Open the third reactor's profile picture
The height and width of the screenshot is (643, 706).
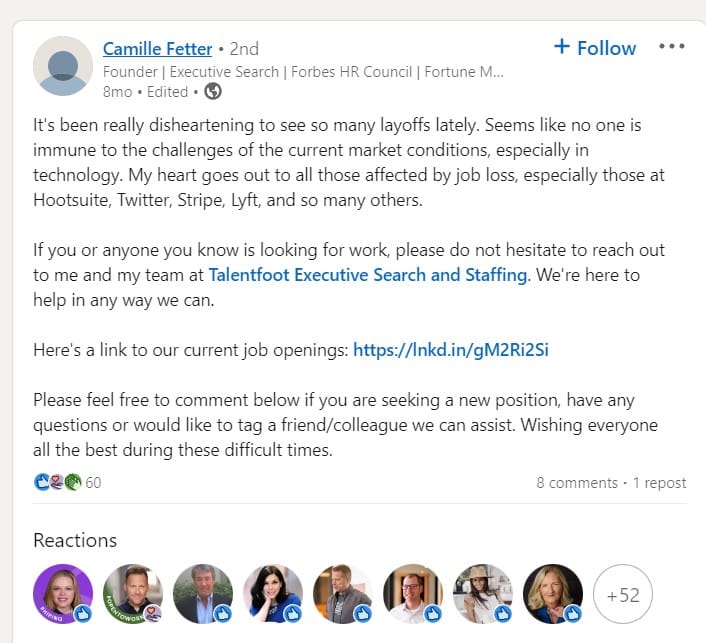pos(203,594)
